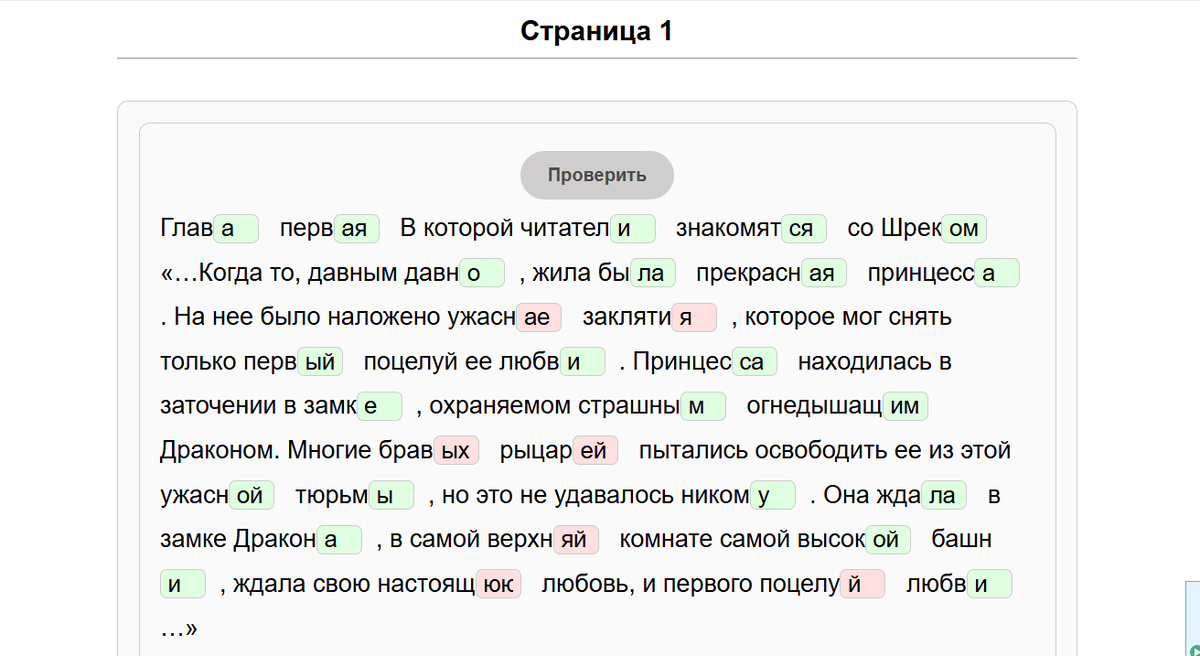The image size is (1200, 656).
Task: Select the red 'ей' field after 'рыцар'
Action: [x=596, y=450]
